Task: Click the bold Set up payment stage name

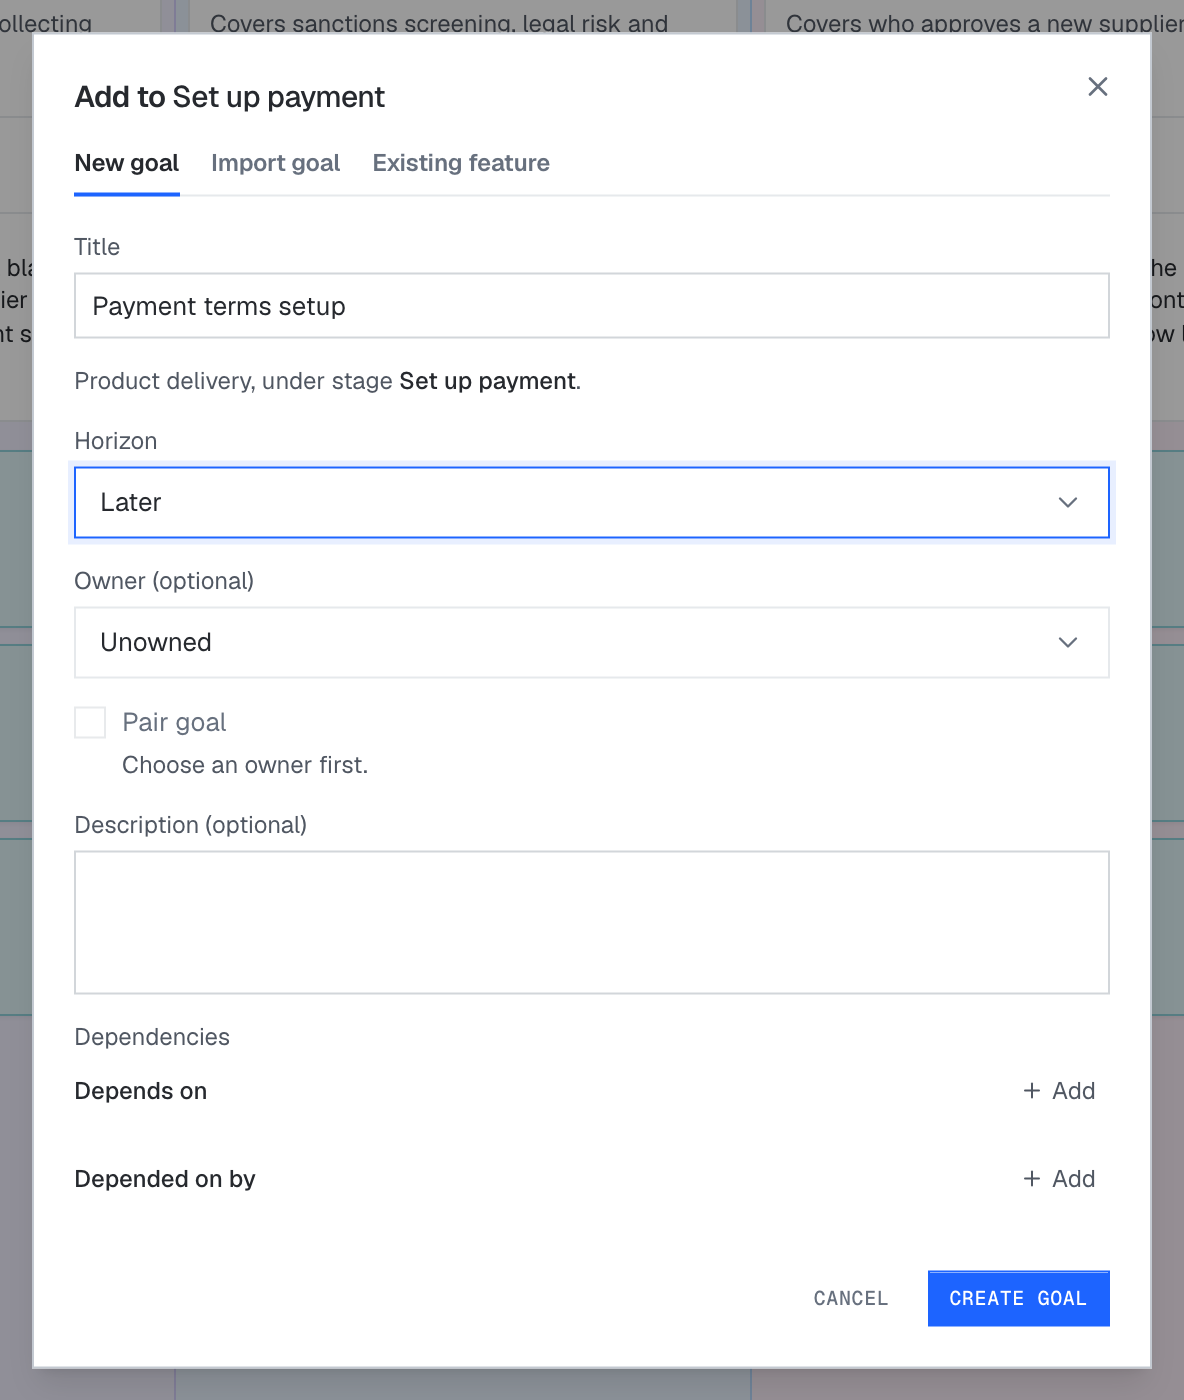Action: click(x=487, y=381)
